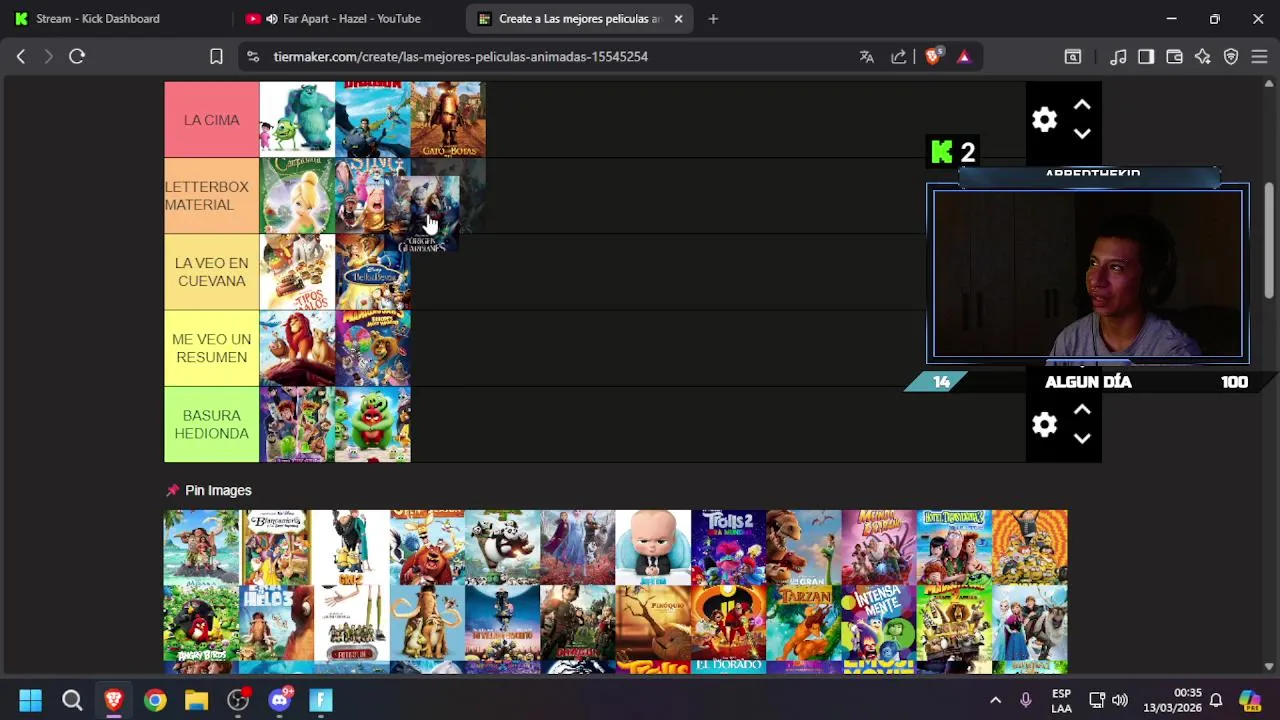
Task: Click the LETTERBOX MATERIAL tier label
Action: click(212, 196)
